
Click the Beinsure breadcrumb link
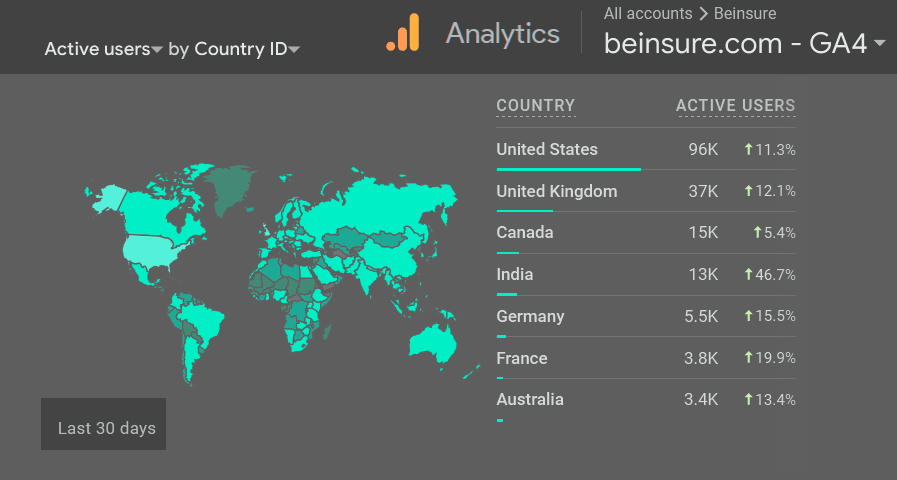coord(745,13)
